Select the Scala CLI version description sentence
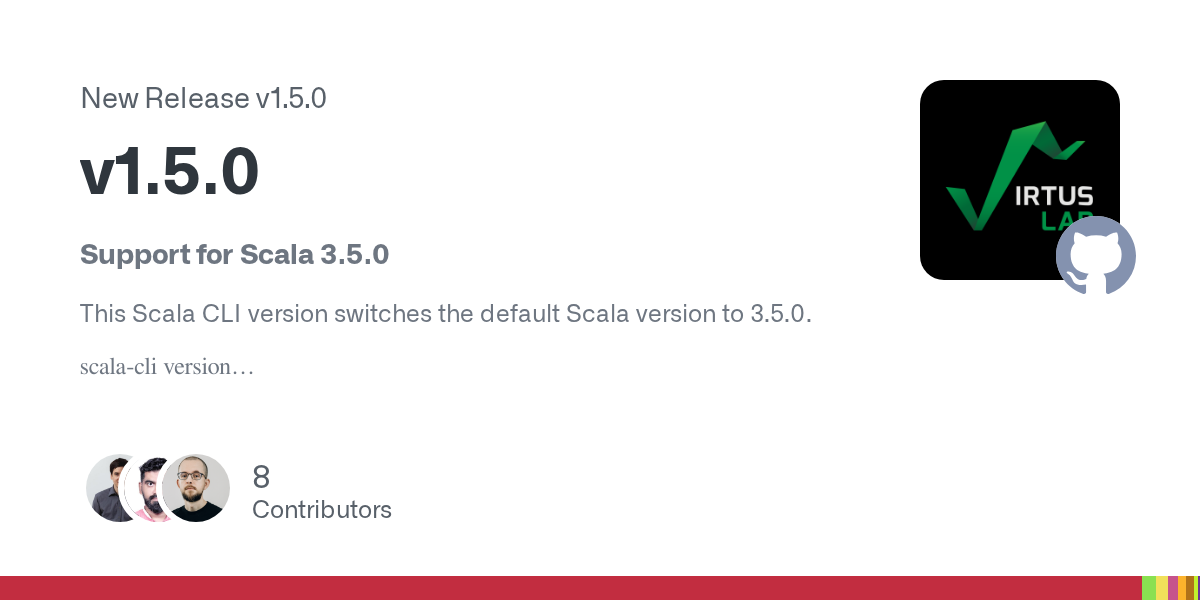Screen dimensions: 1200x600 (445, 314)
